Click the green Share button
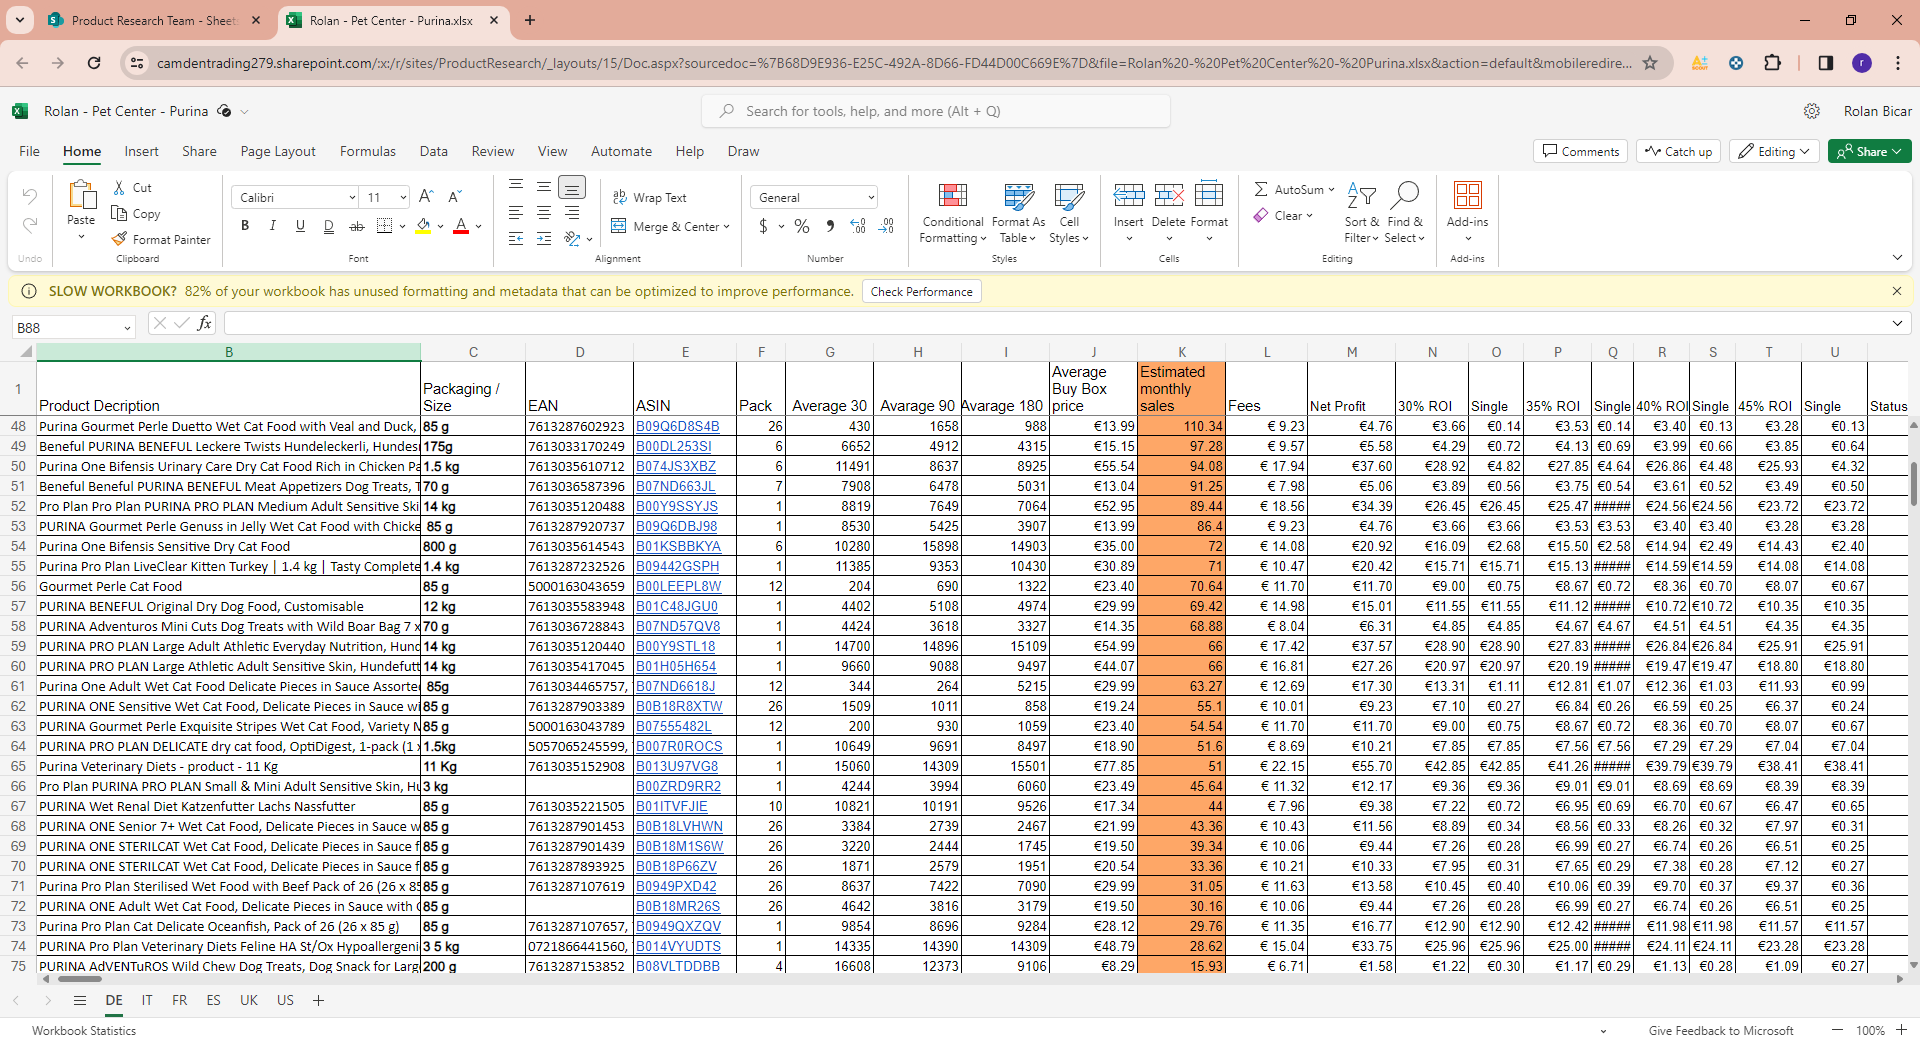 point(1869,151)
